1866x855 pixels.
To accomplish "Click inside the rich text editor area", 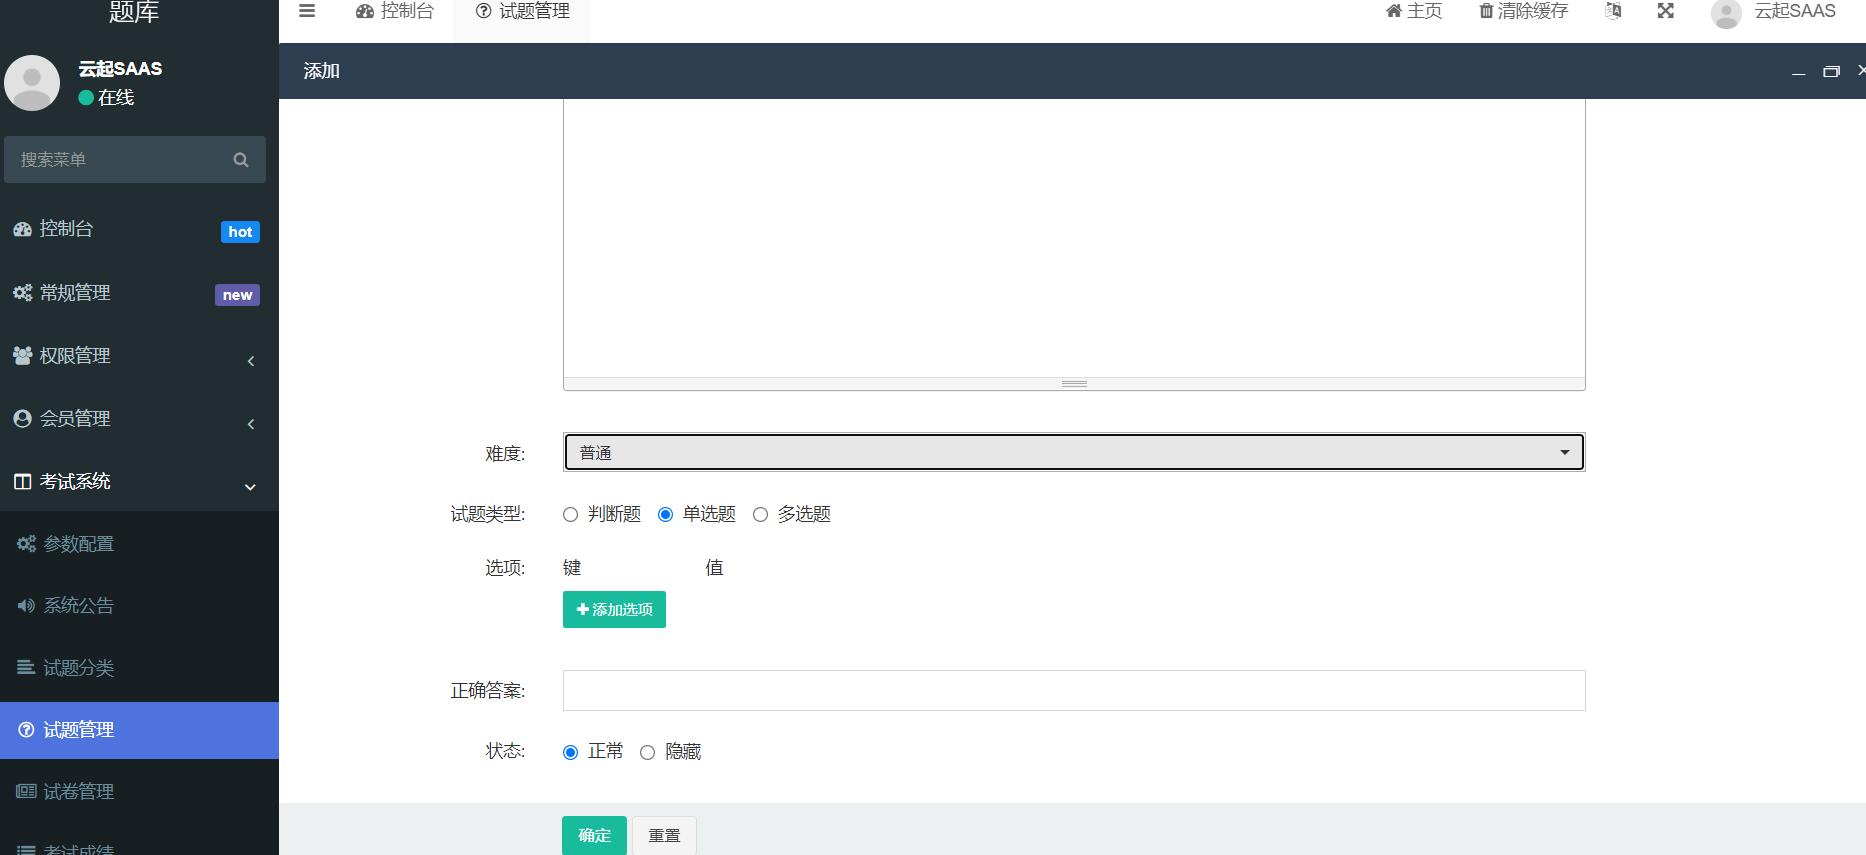I will [x=1074, y=238].
